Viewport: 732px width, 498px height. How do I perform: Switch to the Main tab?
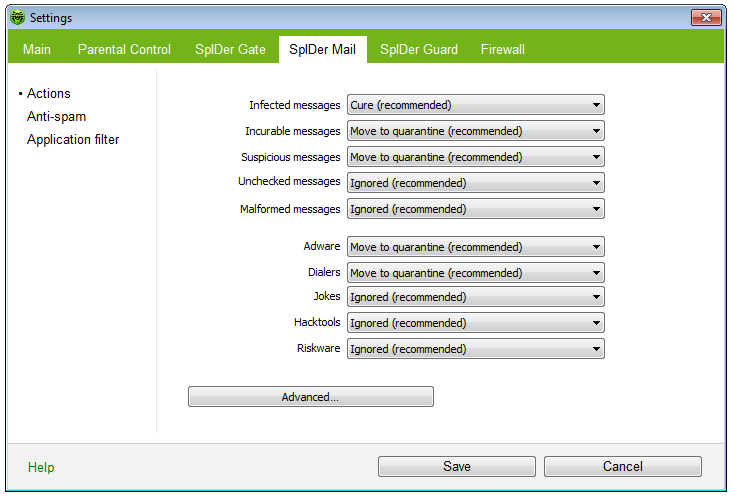[36, 49]
